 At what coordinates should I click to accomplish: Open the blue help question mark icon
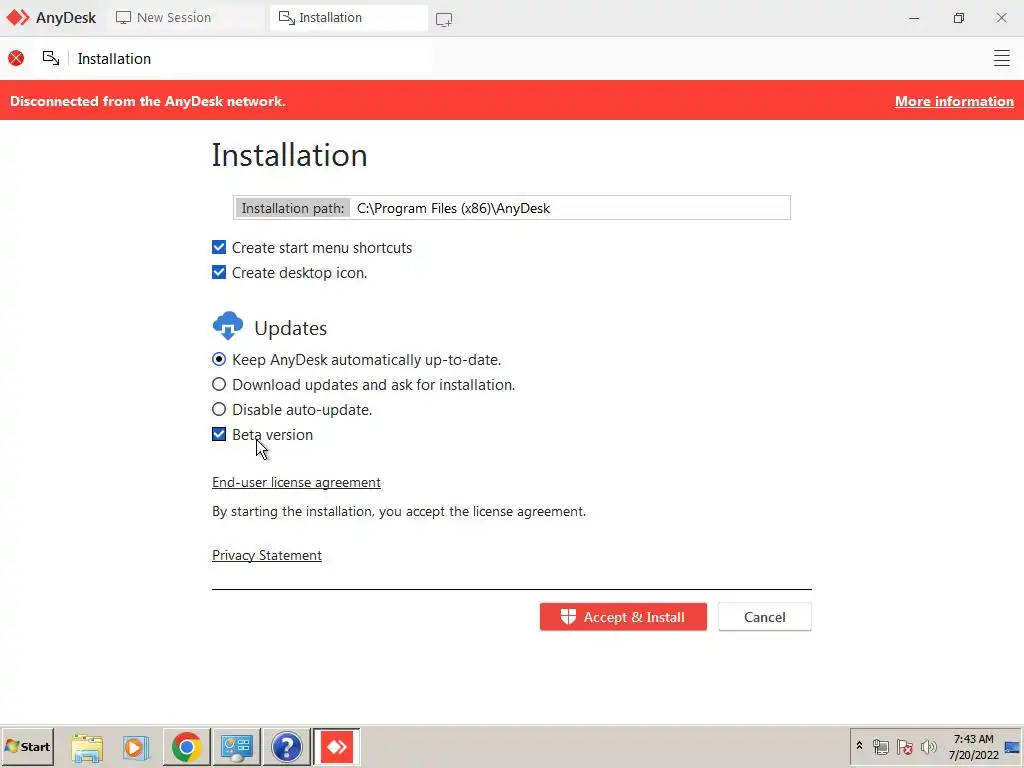287,747
